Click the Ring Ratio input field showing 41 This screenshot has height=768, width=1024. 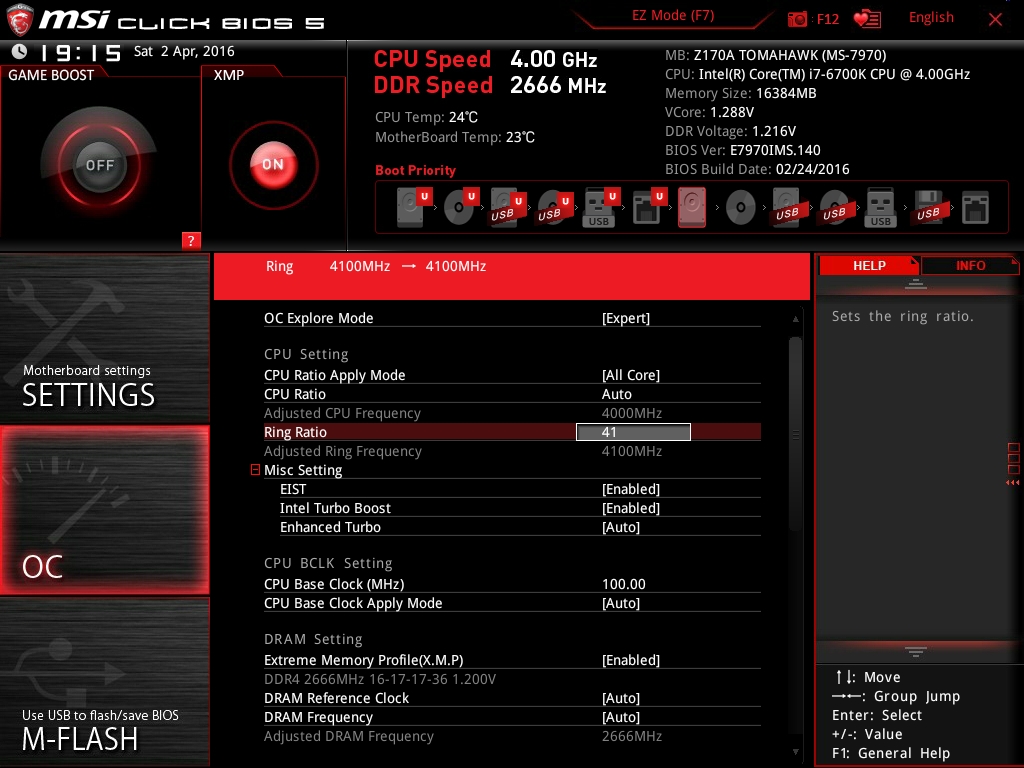point(633,432)
